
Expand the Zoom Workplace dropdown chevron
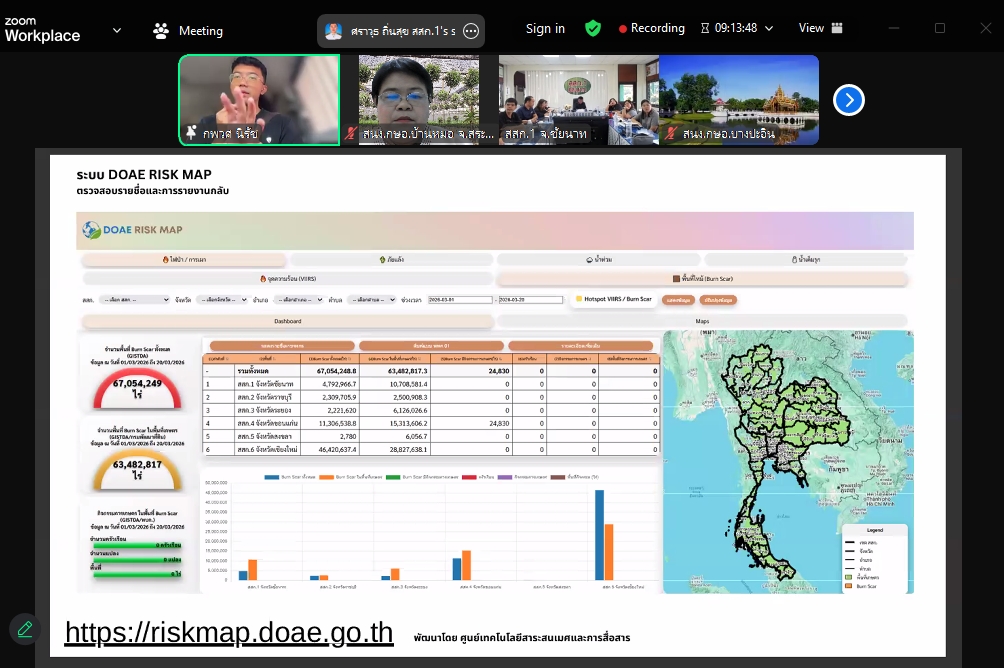pos(117,31)
